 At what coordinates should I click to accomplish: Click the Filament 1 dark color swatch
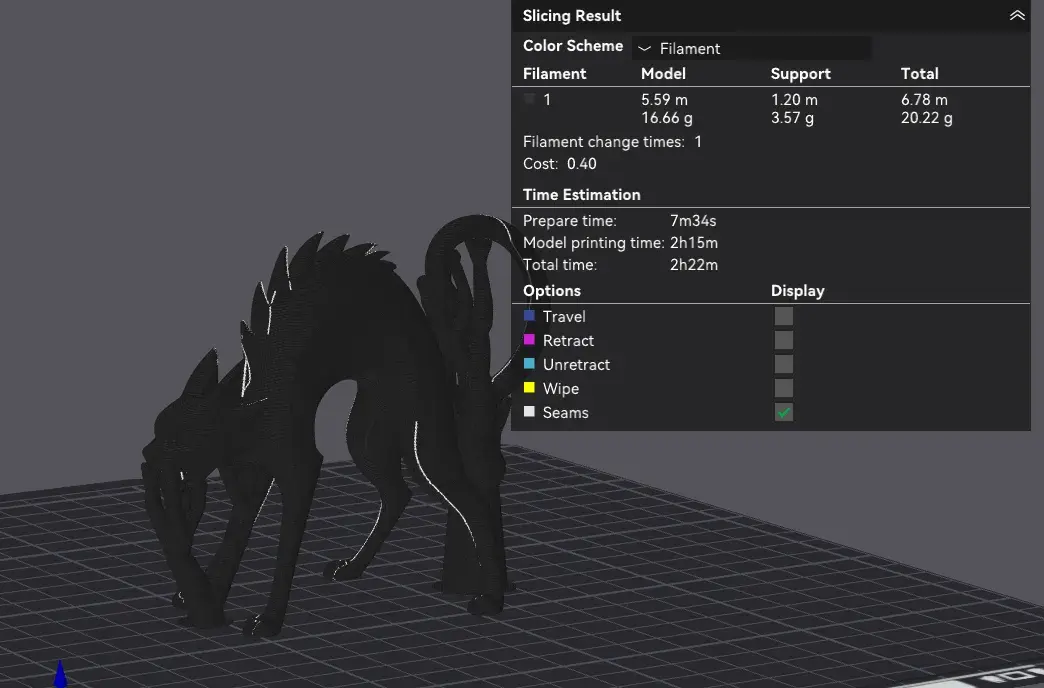pos(529,99)
